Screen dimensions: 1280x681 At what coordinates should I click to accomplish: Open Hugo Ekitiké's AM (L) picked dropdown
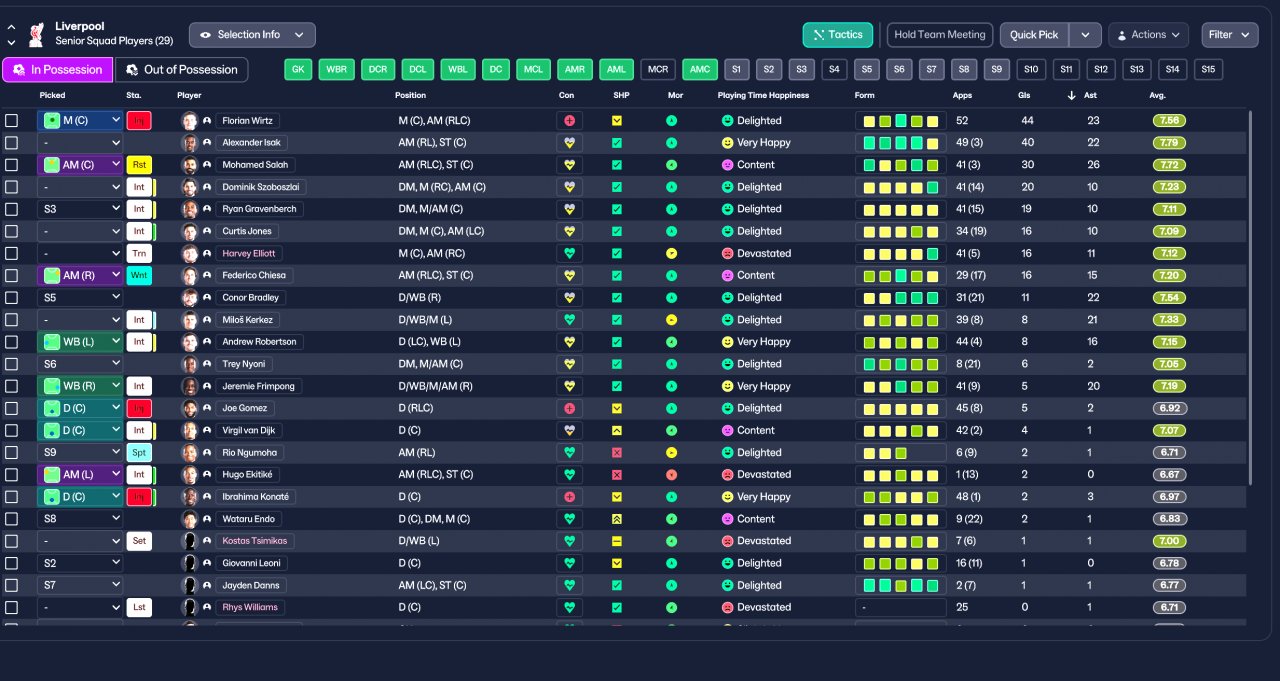(x=81, y=474)
